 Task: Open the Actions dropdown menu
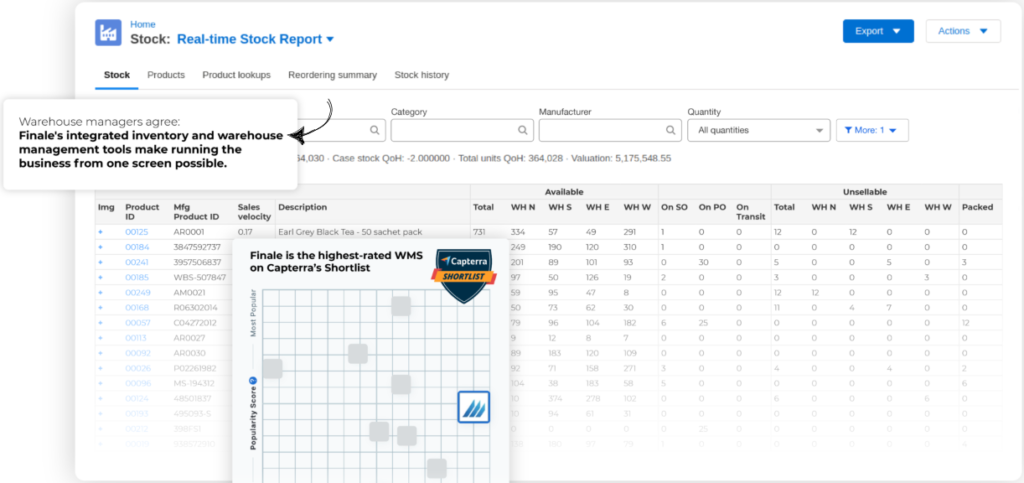pyautogui.click(x=963, y=31)
